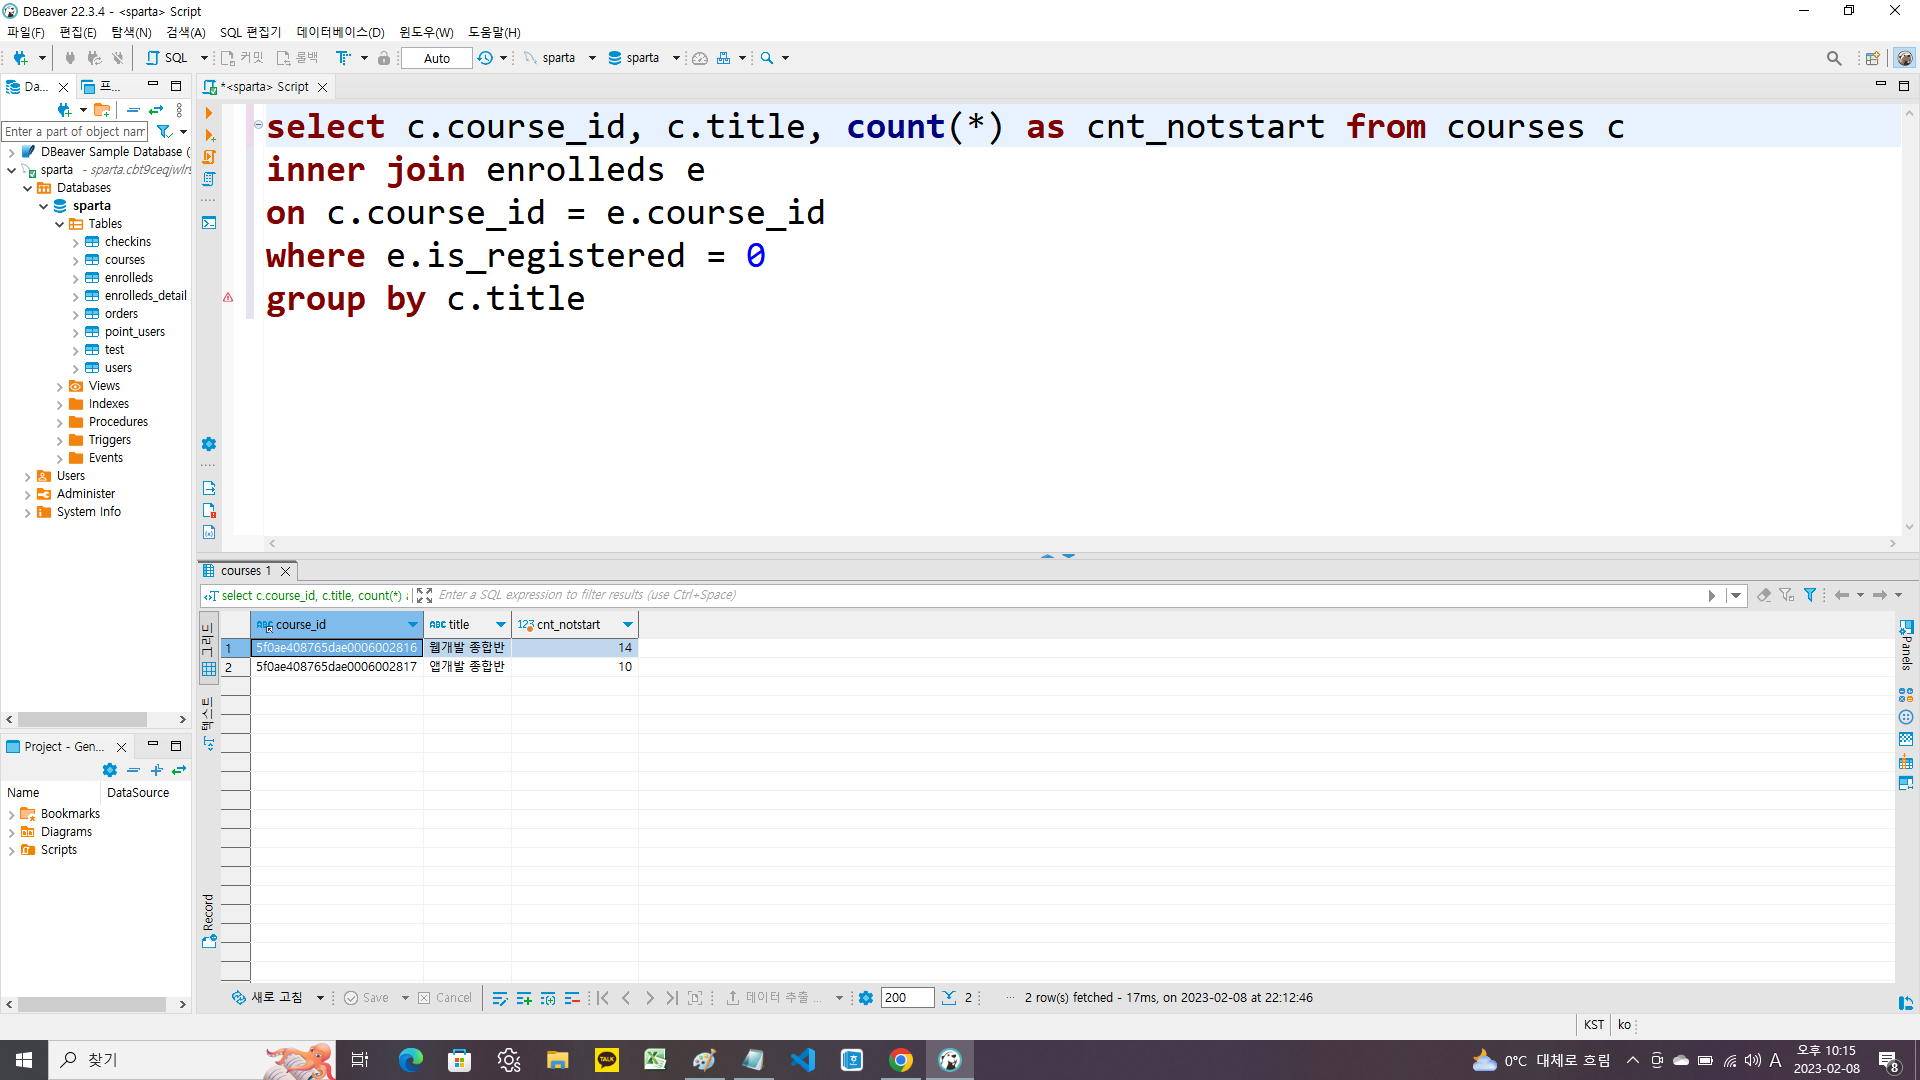Toggle the Panels button on the results right edge

tap(1906, 645)
